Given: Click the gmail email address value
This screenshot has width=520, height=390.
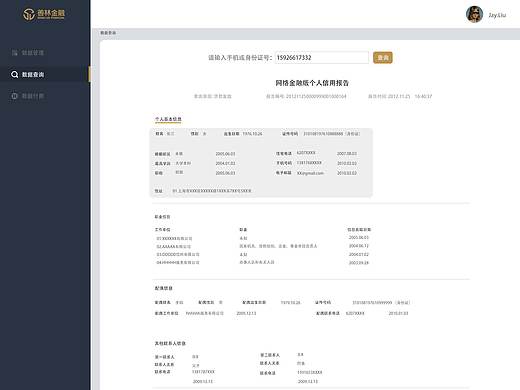Looking at the screenshot, I should [x=310, y=173].
